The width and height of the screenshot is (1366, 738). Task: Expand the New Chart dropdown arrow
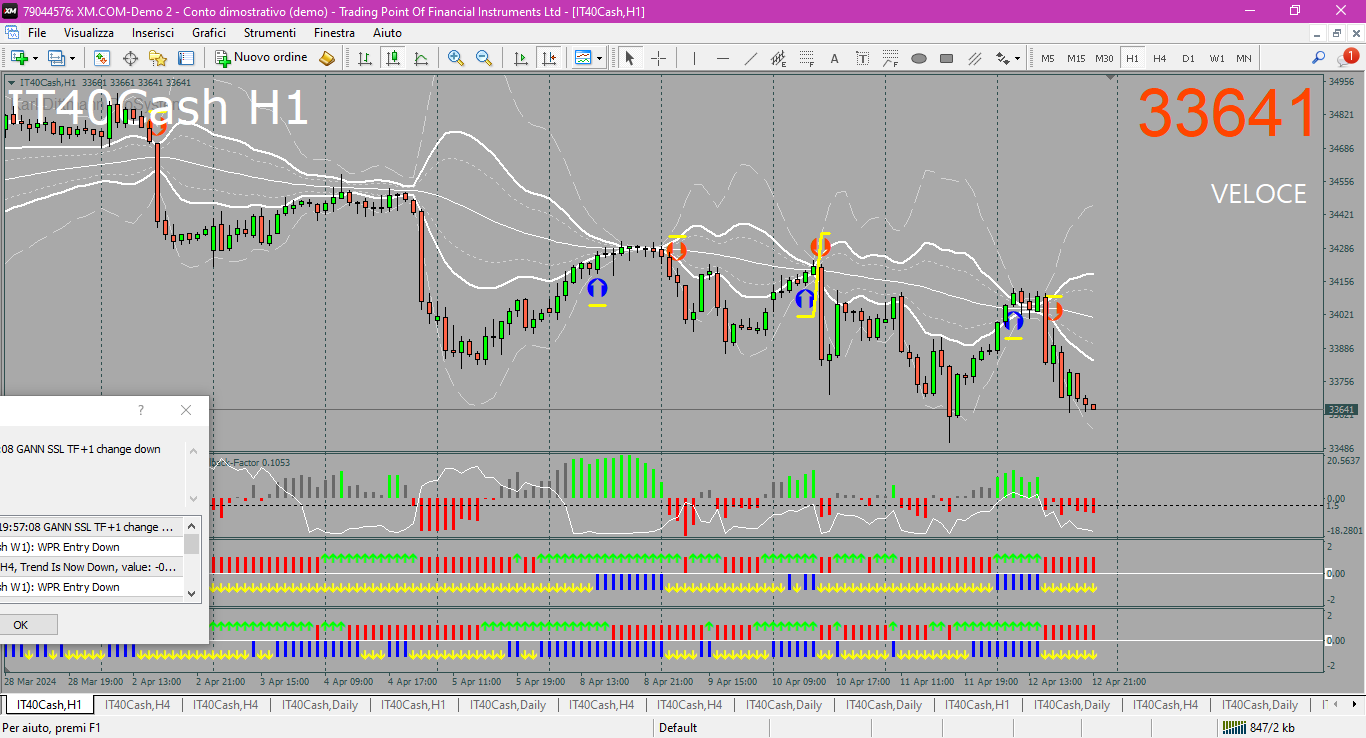pyautogui.click(x=35, y=58)
